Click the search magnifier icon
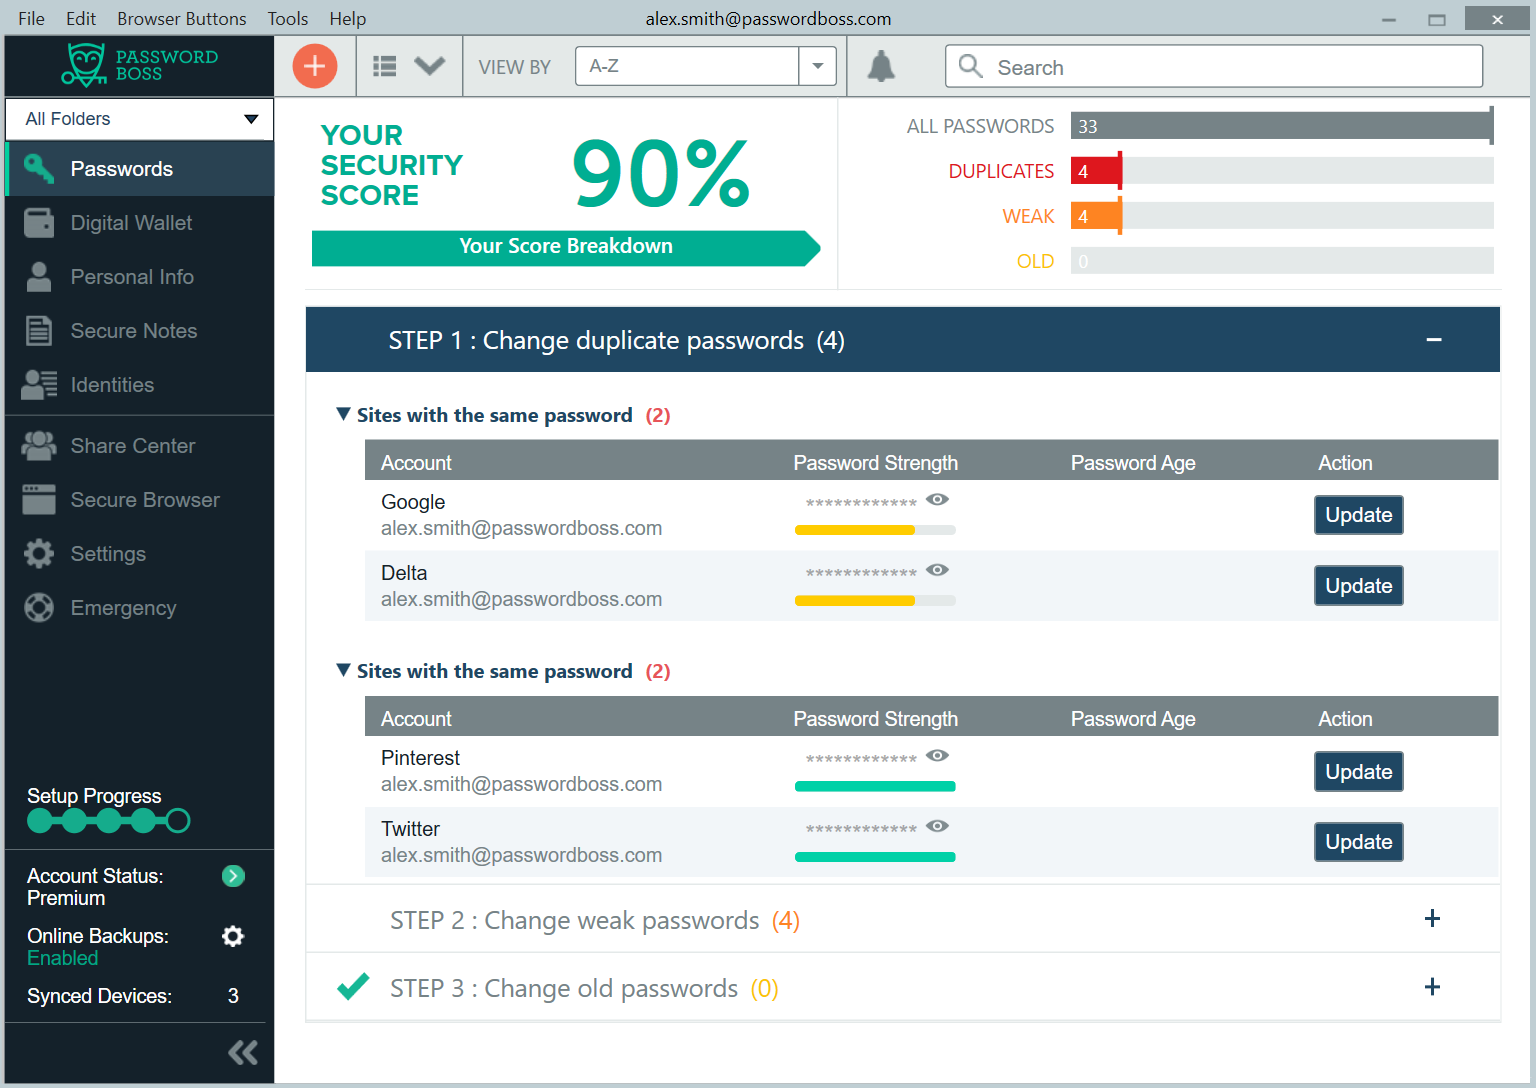Screen dimensions: 1536x1088 (970, 67)
